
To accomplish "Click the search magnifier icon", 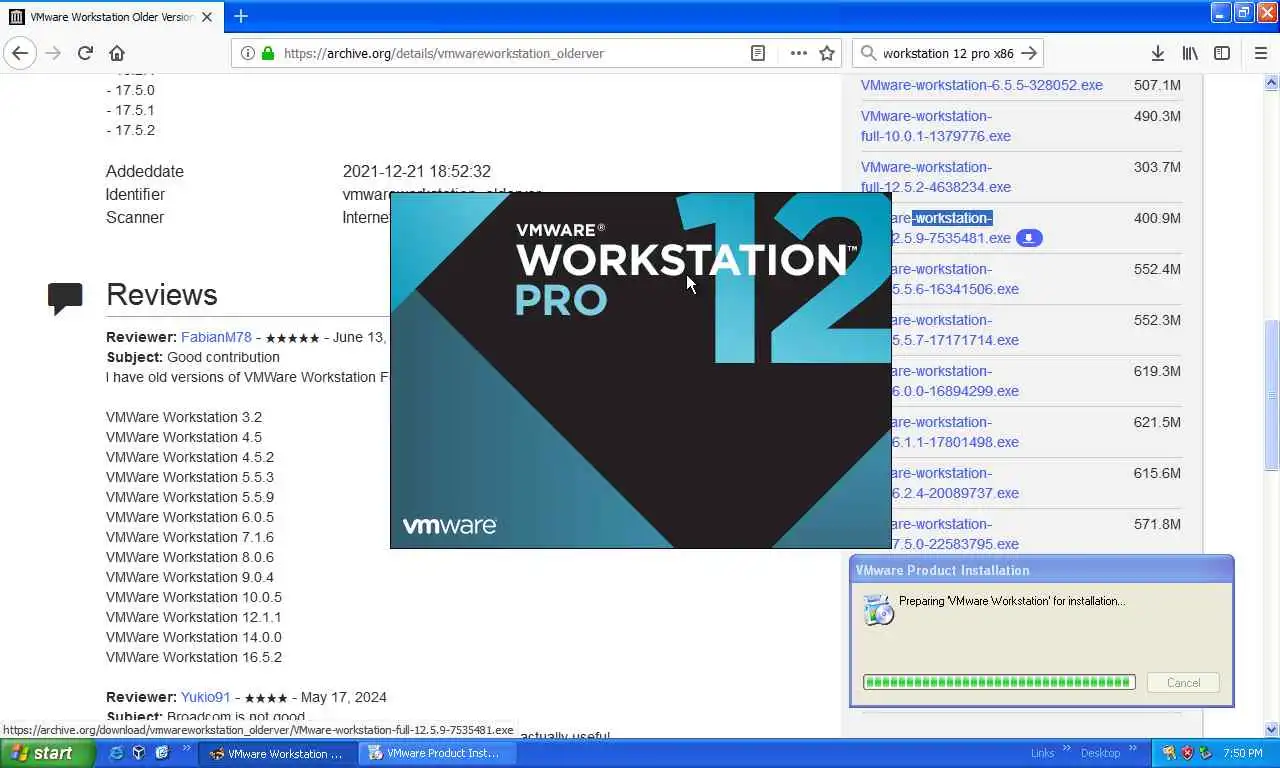I will 867,53.
